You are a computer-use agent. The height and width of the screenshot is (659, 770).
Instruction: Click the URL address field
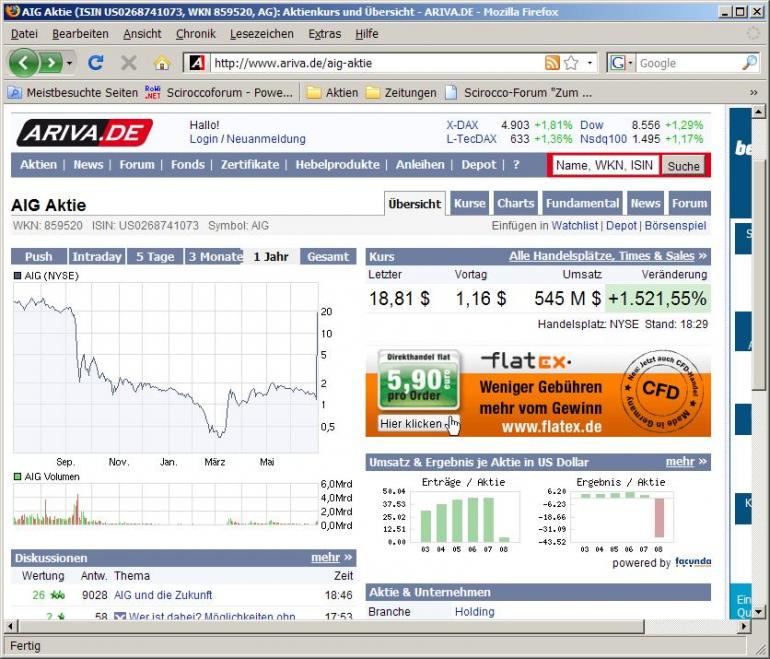376,63
